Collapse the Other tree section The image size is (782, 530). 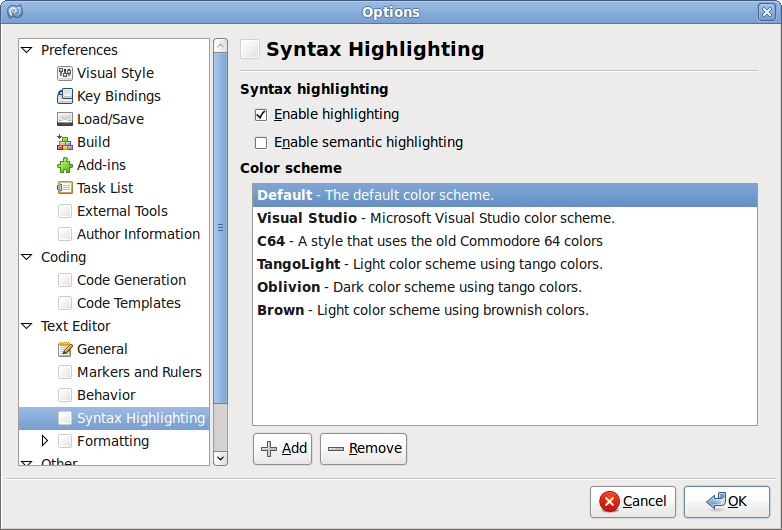click(27, 463)
